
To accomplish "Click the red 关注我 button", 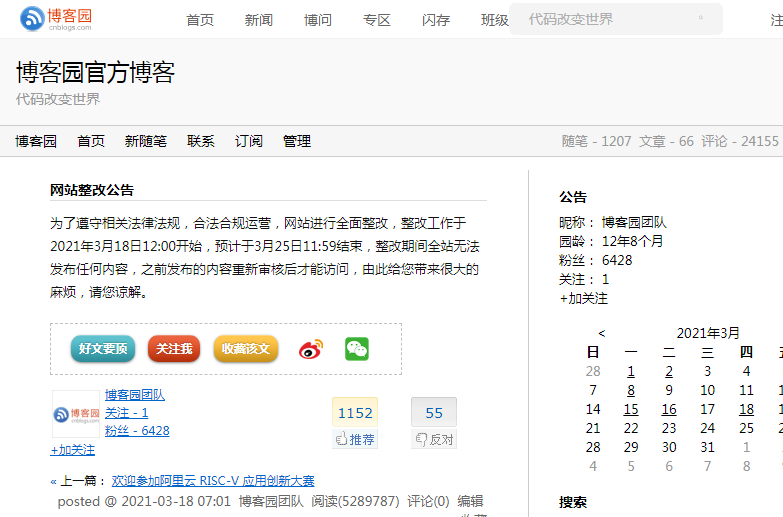I will 174,349.
